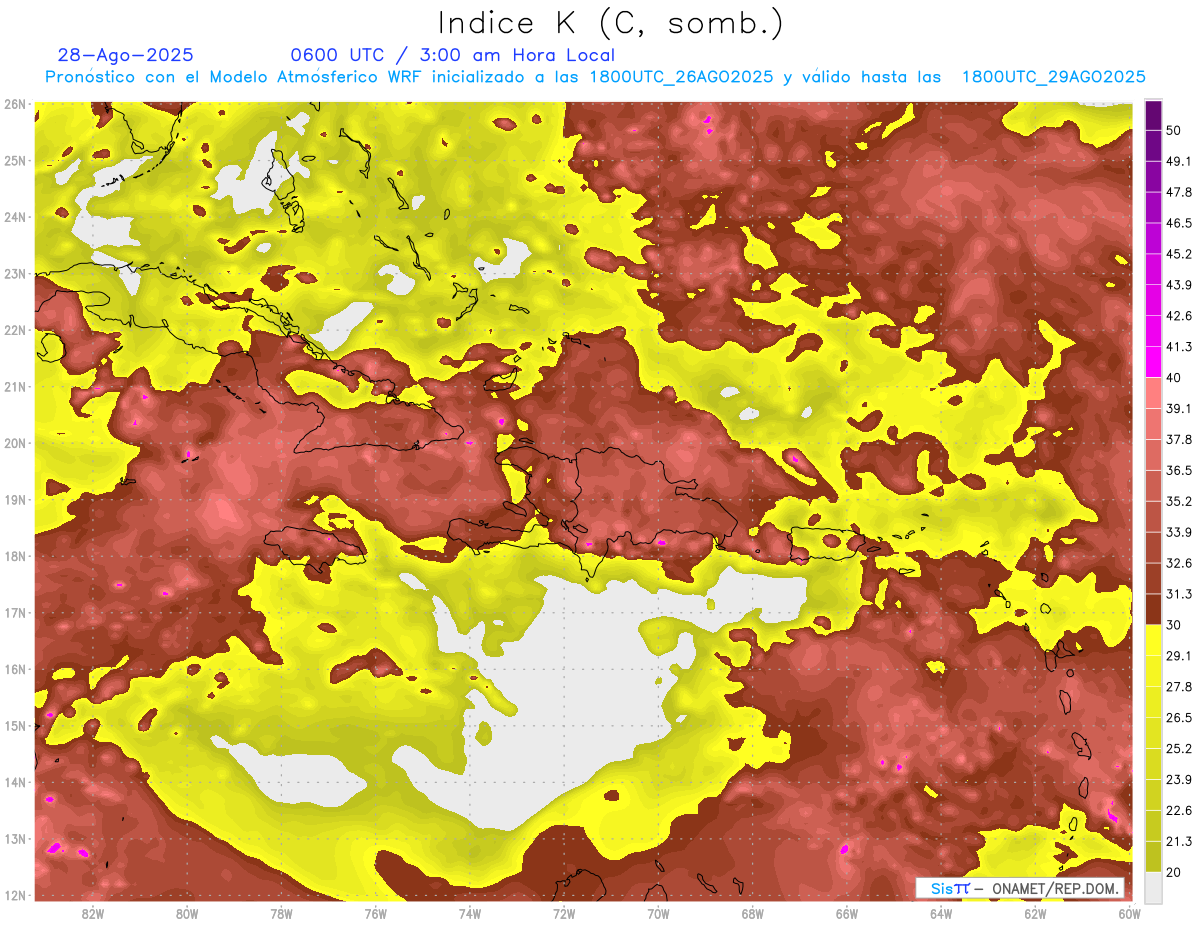The height and width of the screenshot is (927, 1200).
Task: Click the colorbar value '47.8'
Action: 1178,192
